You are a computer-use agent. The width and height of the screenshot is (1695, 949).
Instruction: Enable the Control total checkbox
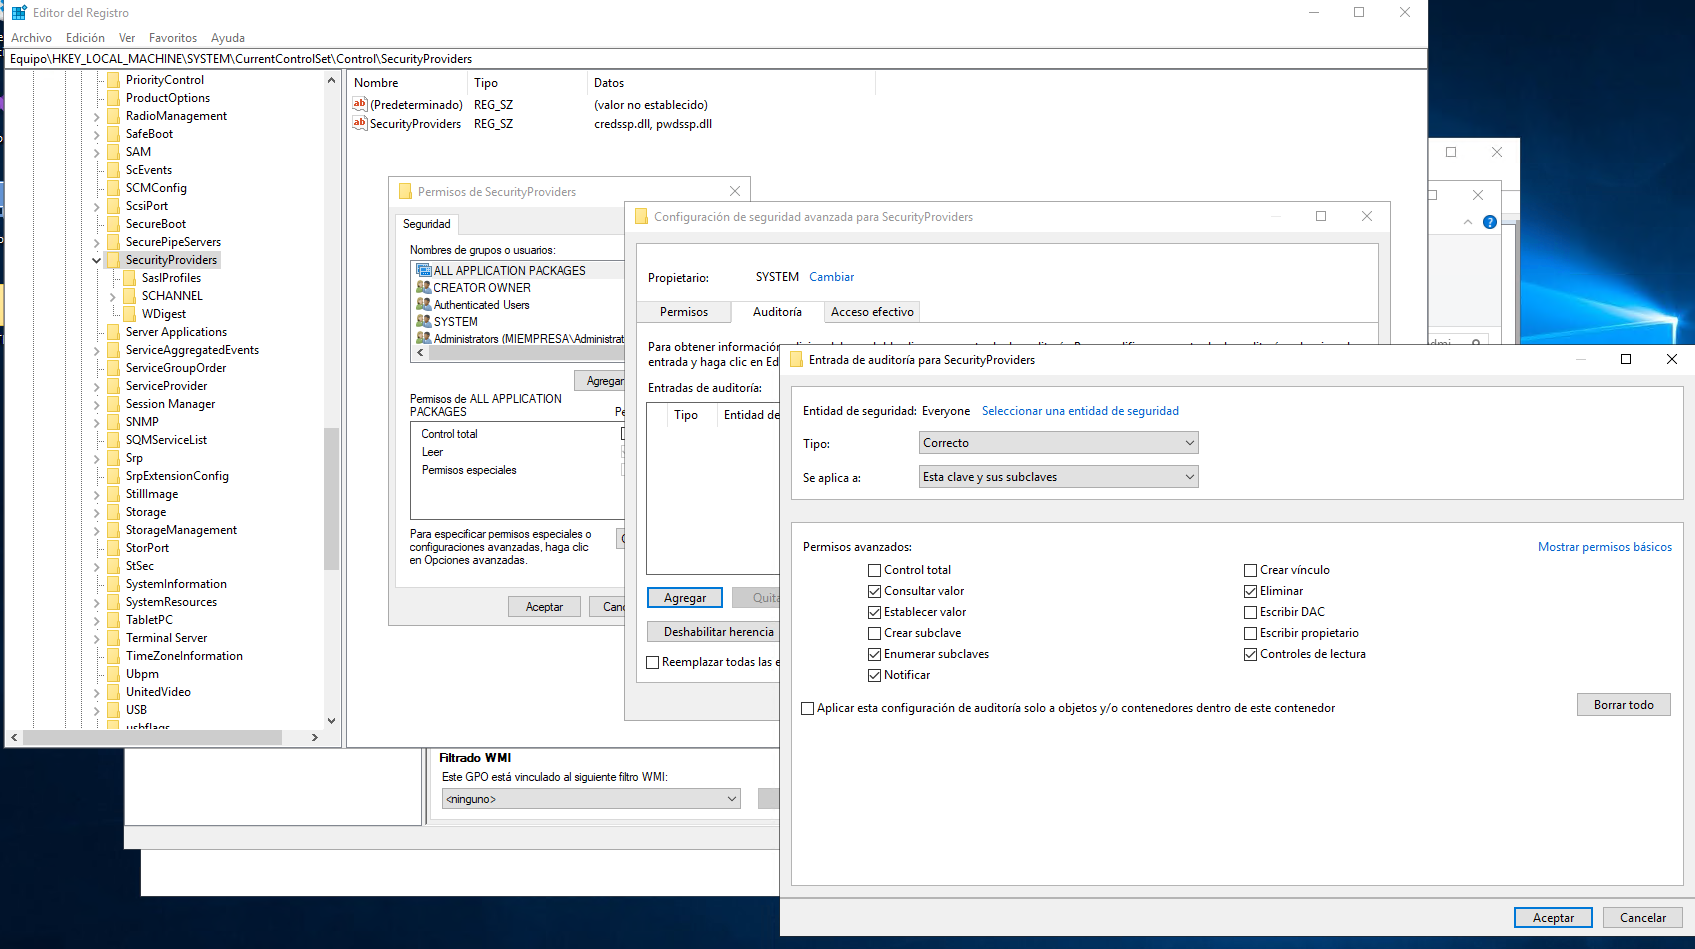[874, 570]
